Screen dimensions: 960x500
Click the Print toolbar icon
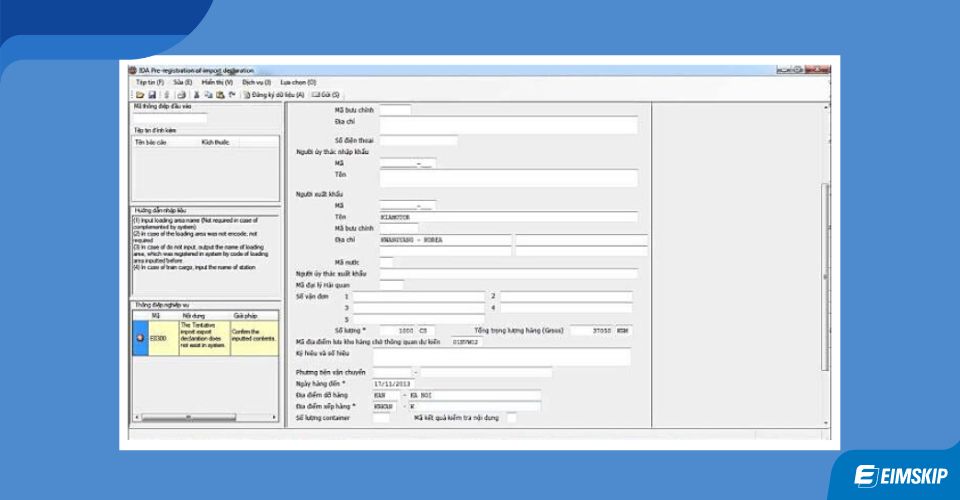[181, 94]
